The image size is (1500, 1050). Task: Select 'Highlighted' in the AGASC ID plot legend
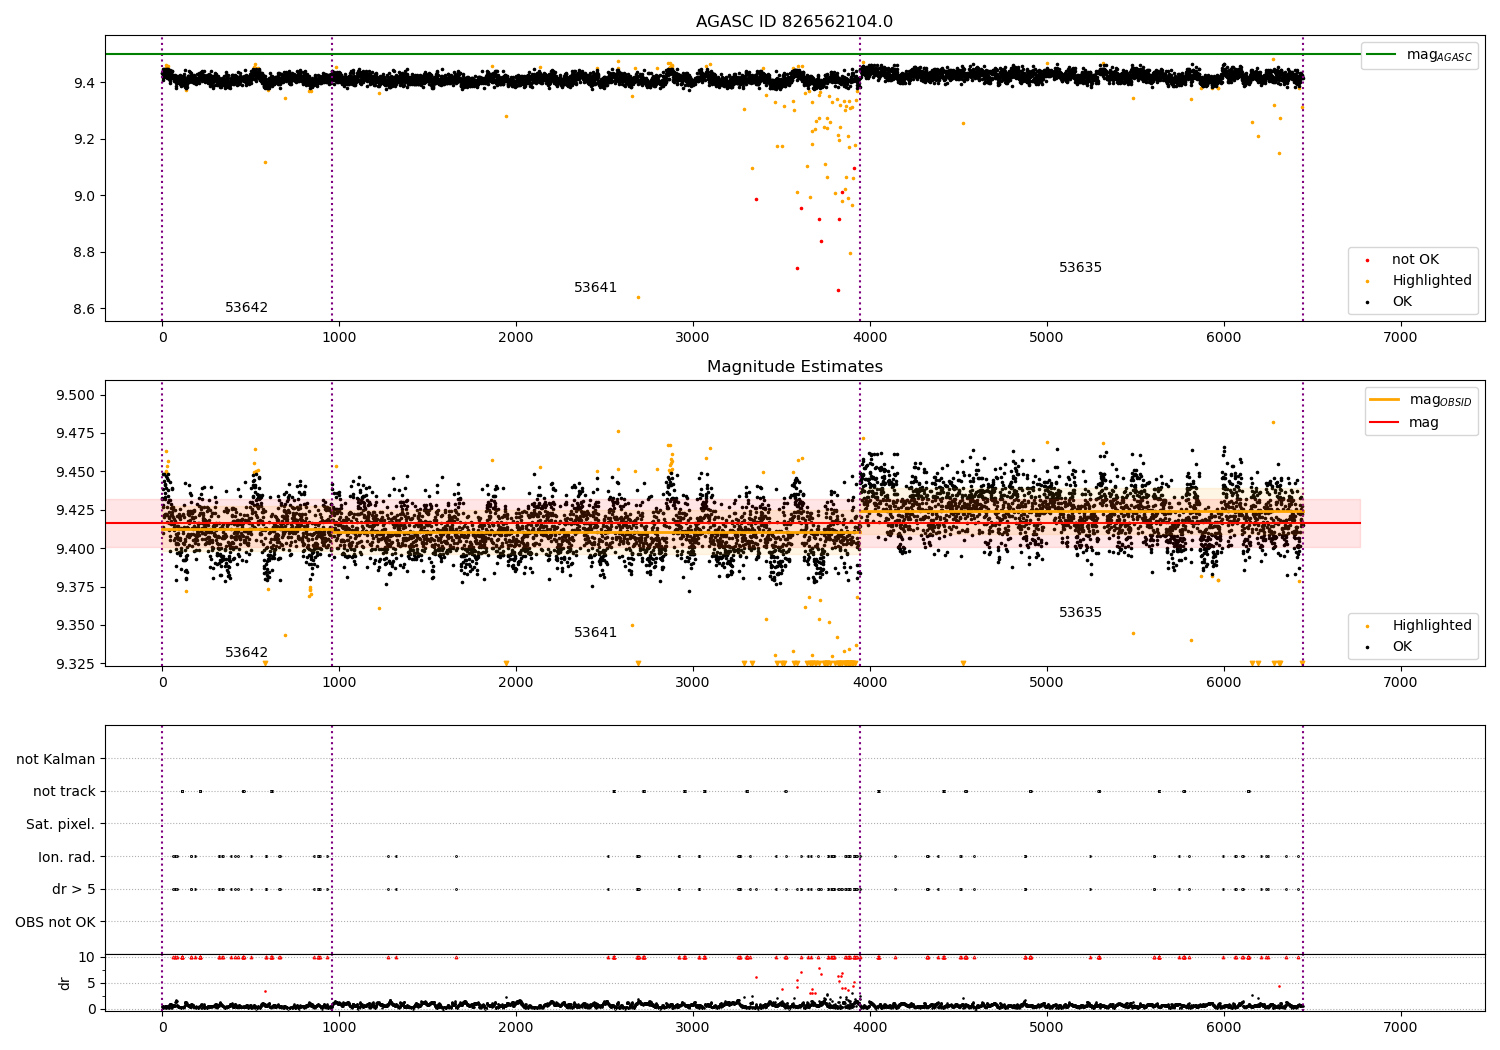point(1431,280)
